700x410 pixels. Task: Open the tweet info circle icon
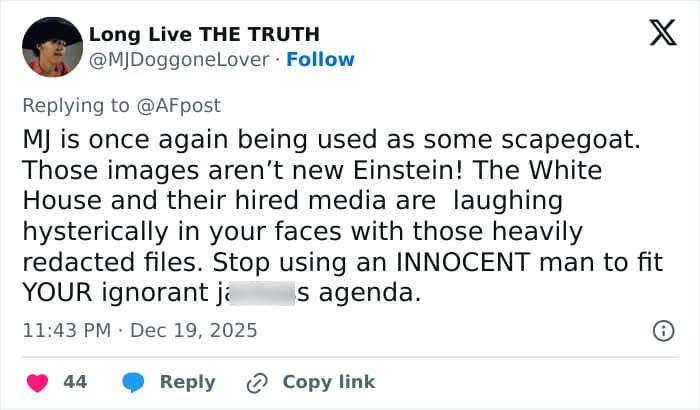661,330
